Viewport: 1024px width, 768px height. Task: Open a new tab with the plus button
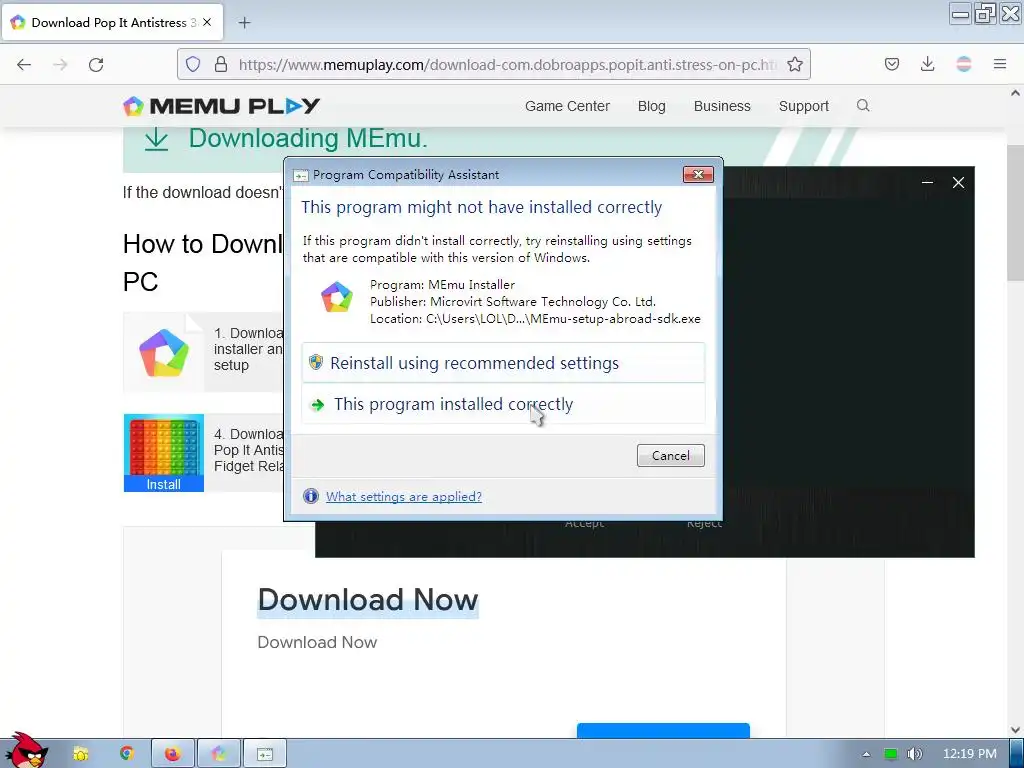pos(244,23)
